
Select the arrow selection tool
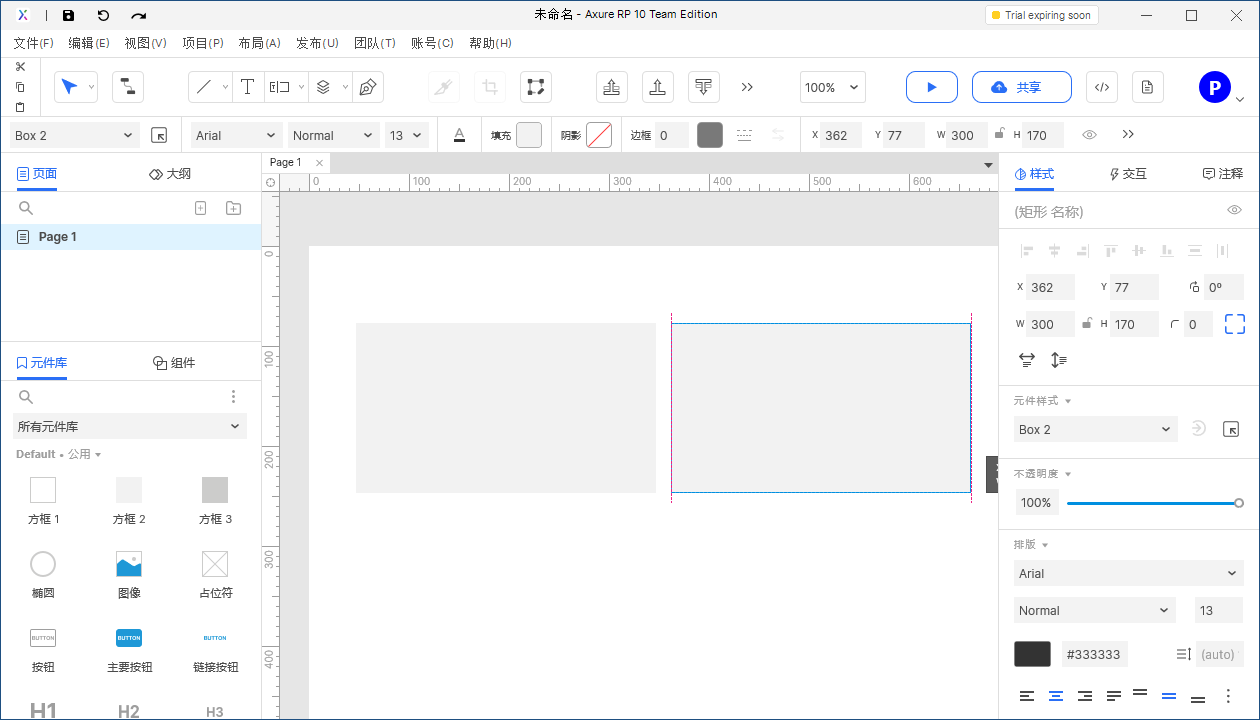point(69,87)
